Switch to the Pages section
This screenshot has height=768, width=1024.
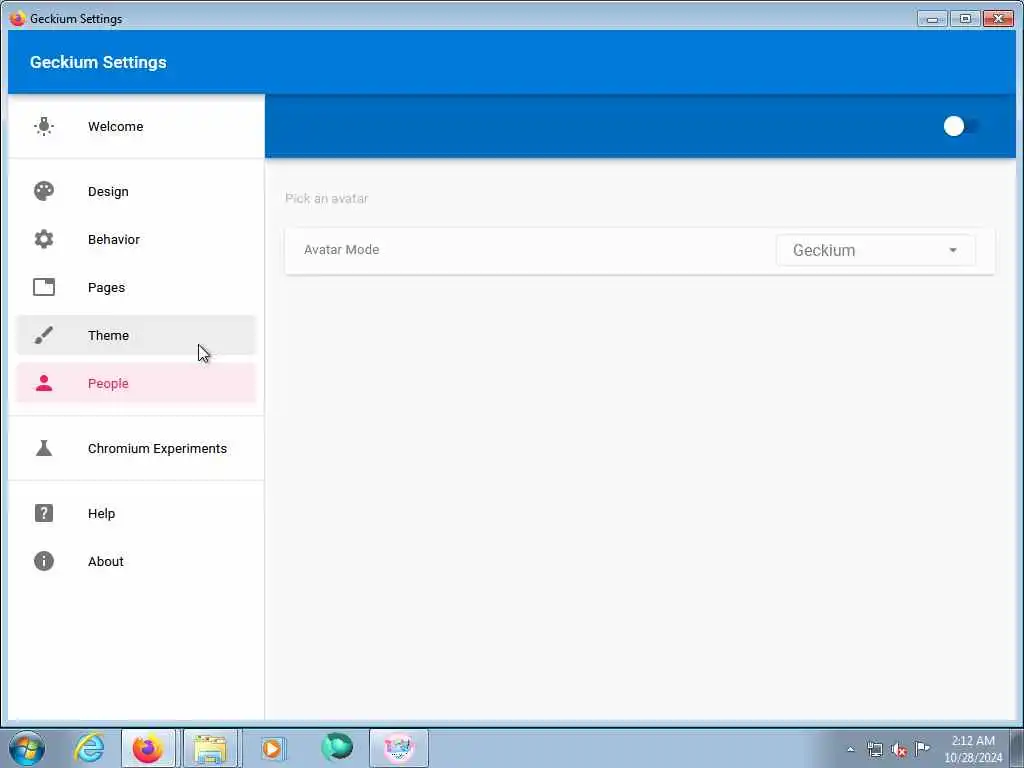coord(136,287)
